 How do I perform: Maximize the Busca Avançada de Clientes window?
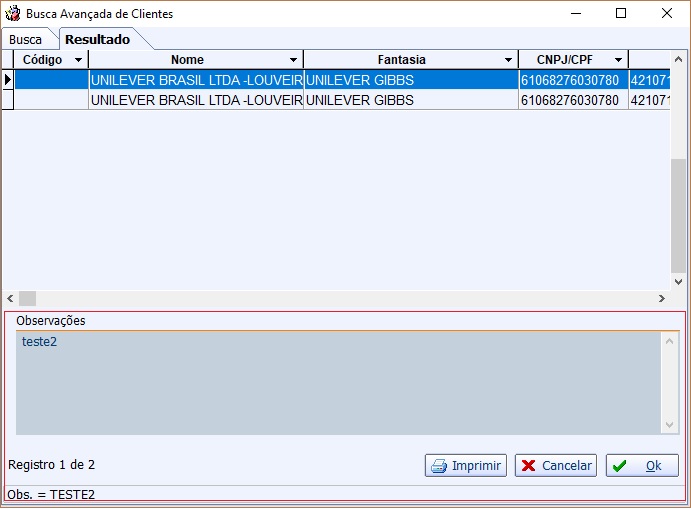621,13
